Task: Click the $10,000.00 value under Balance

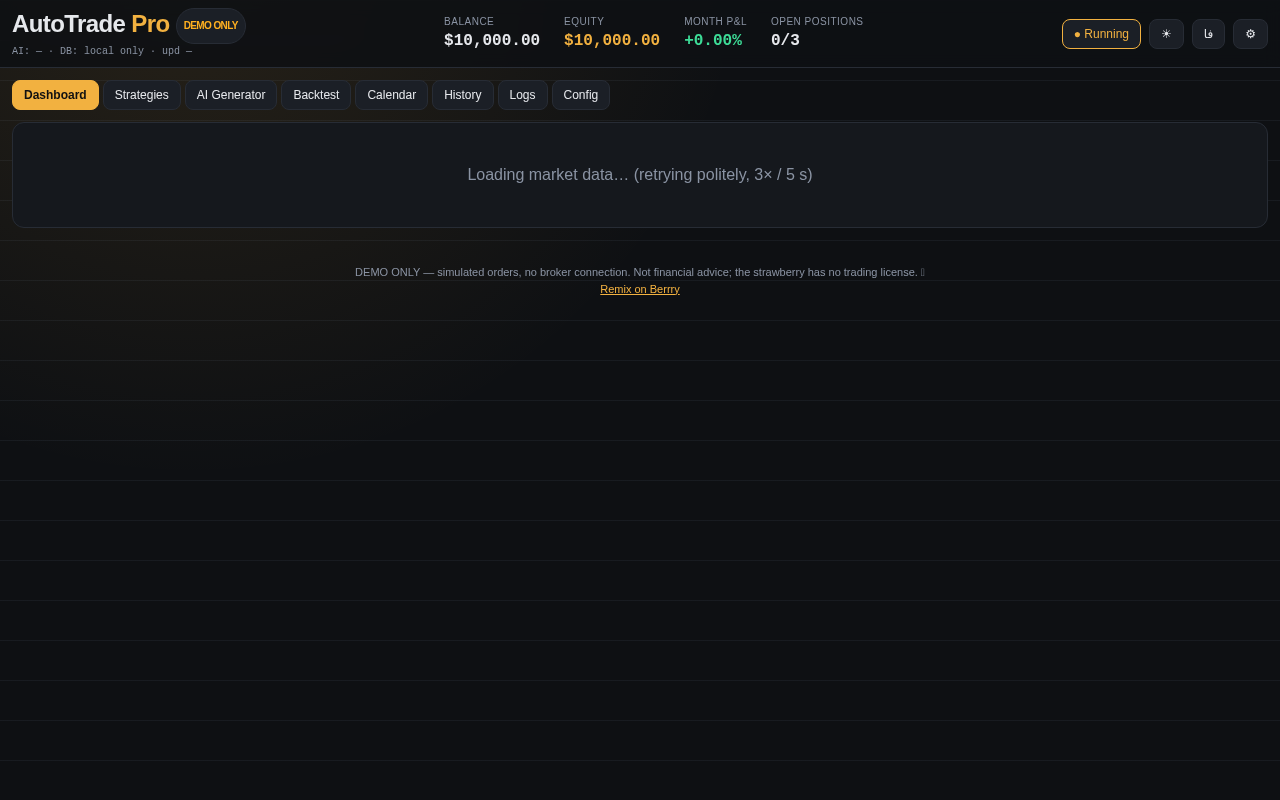Action: (492, 41)
